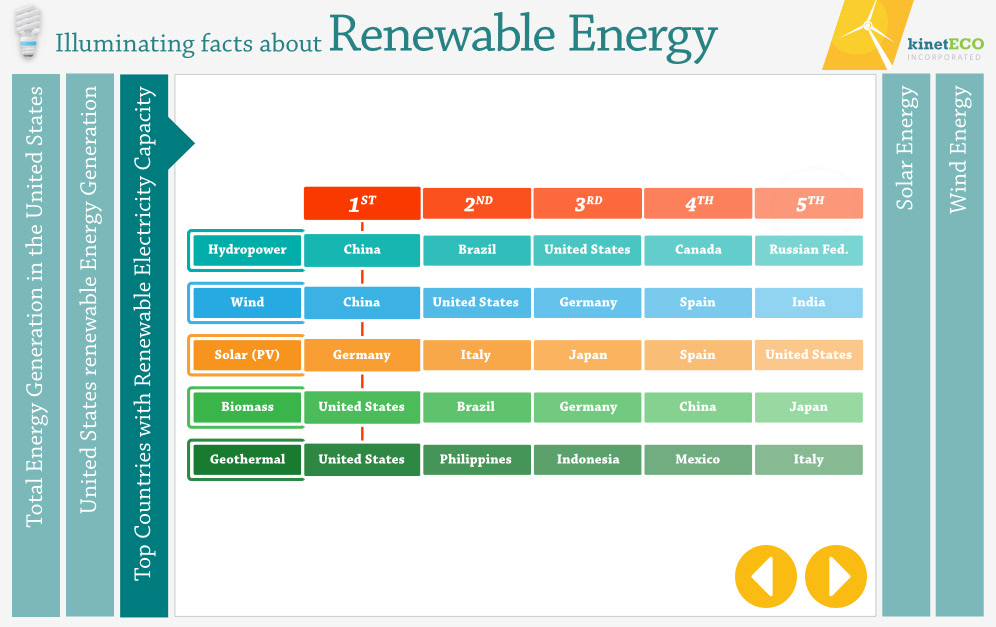Click Japan in the Biomass row
Image resolution: width=996 pixels, height=627 pixels.
coord(809,407)
